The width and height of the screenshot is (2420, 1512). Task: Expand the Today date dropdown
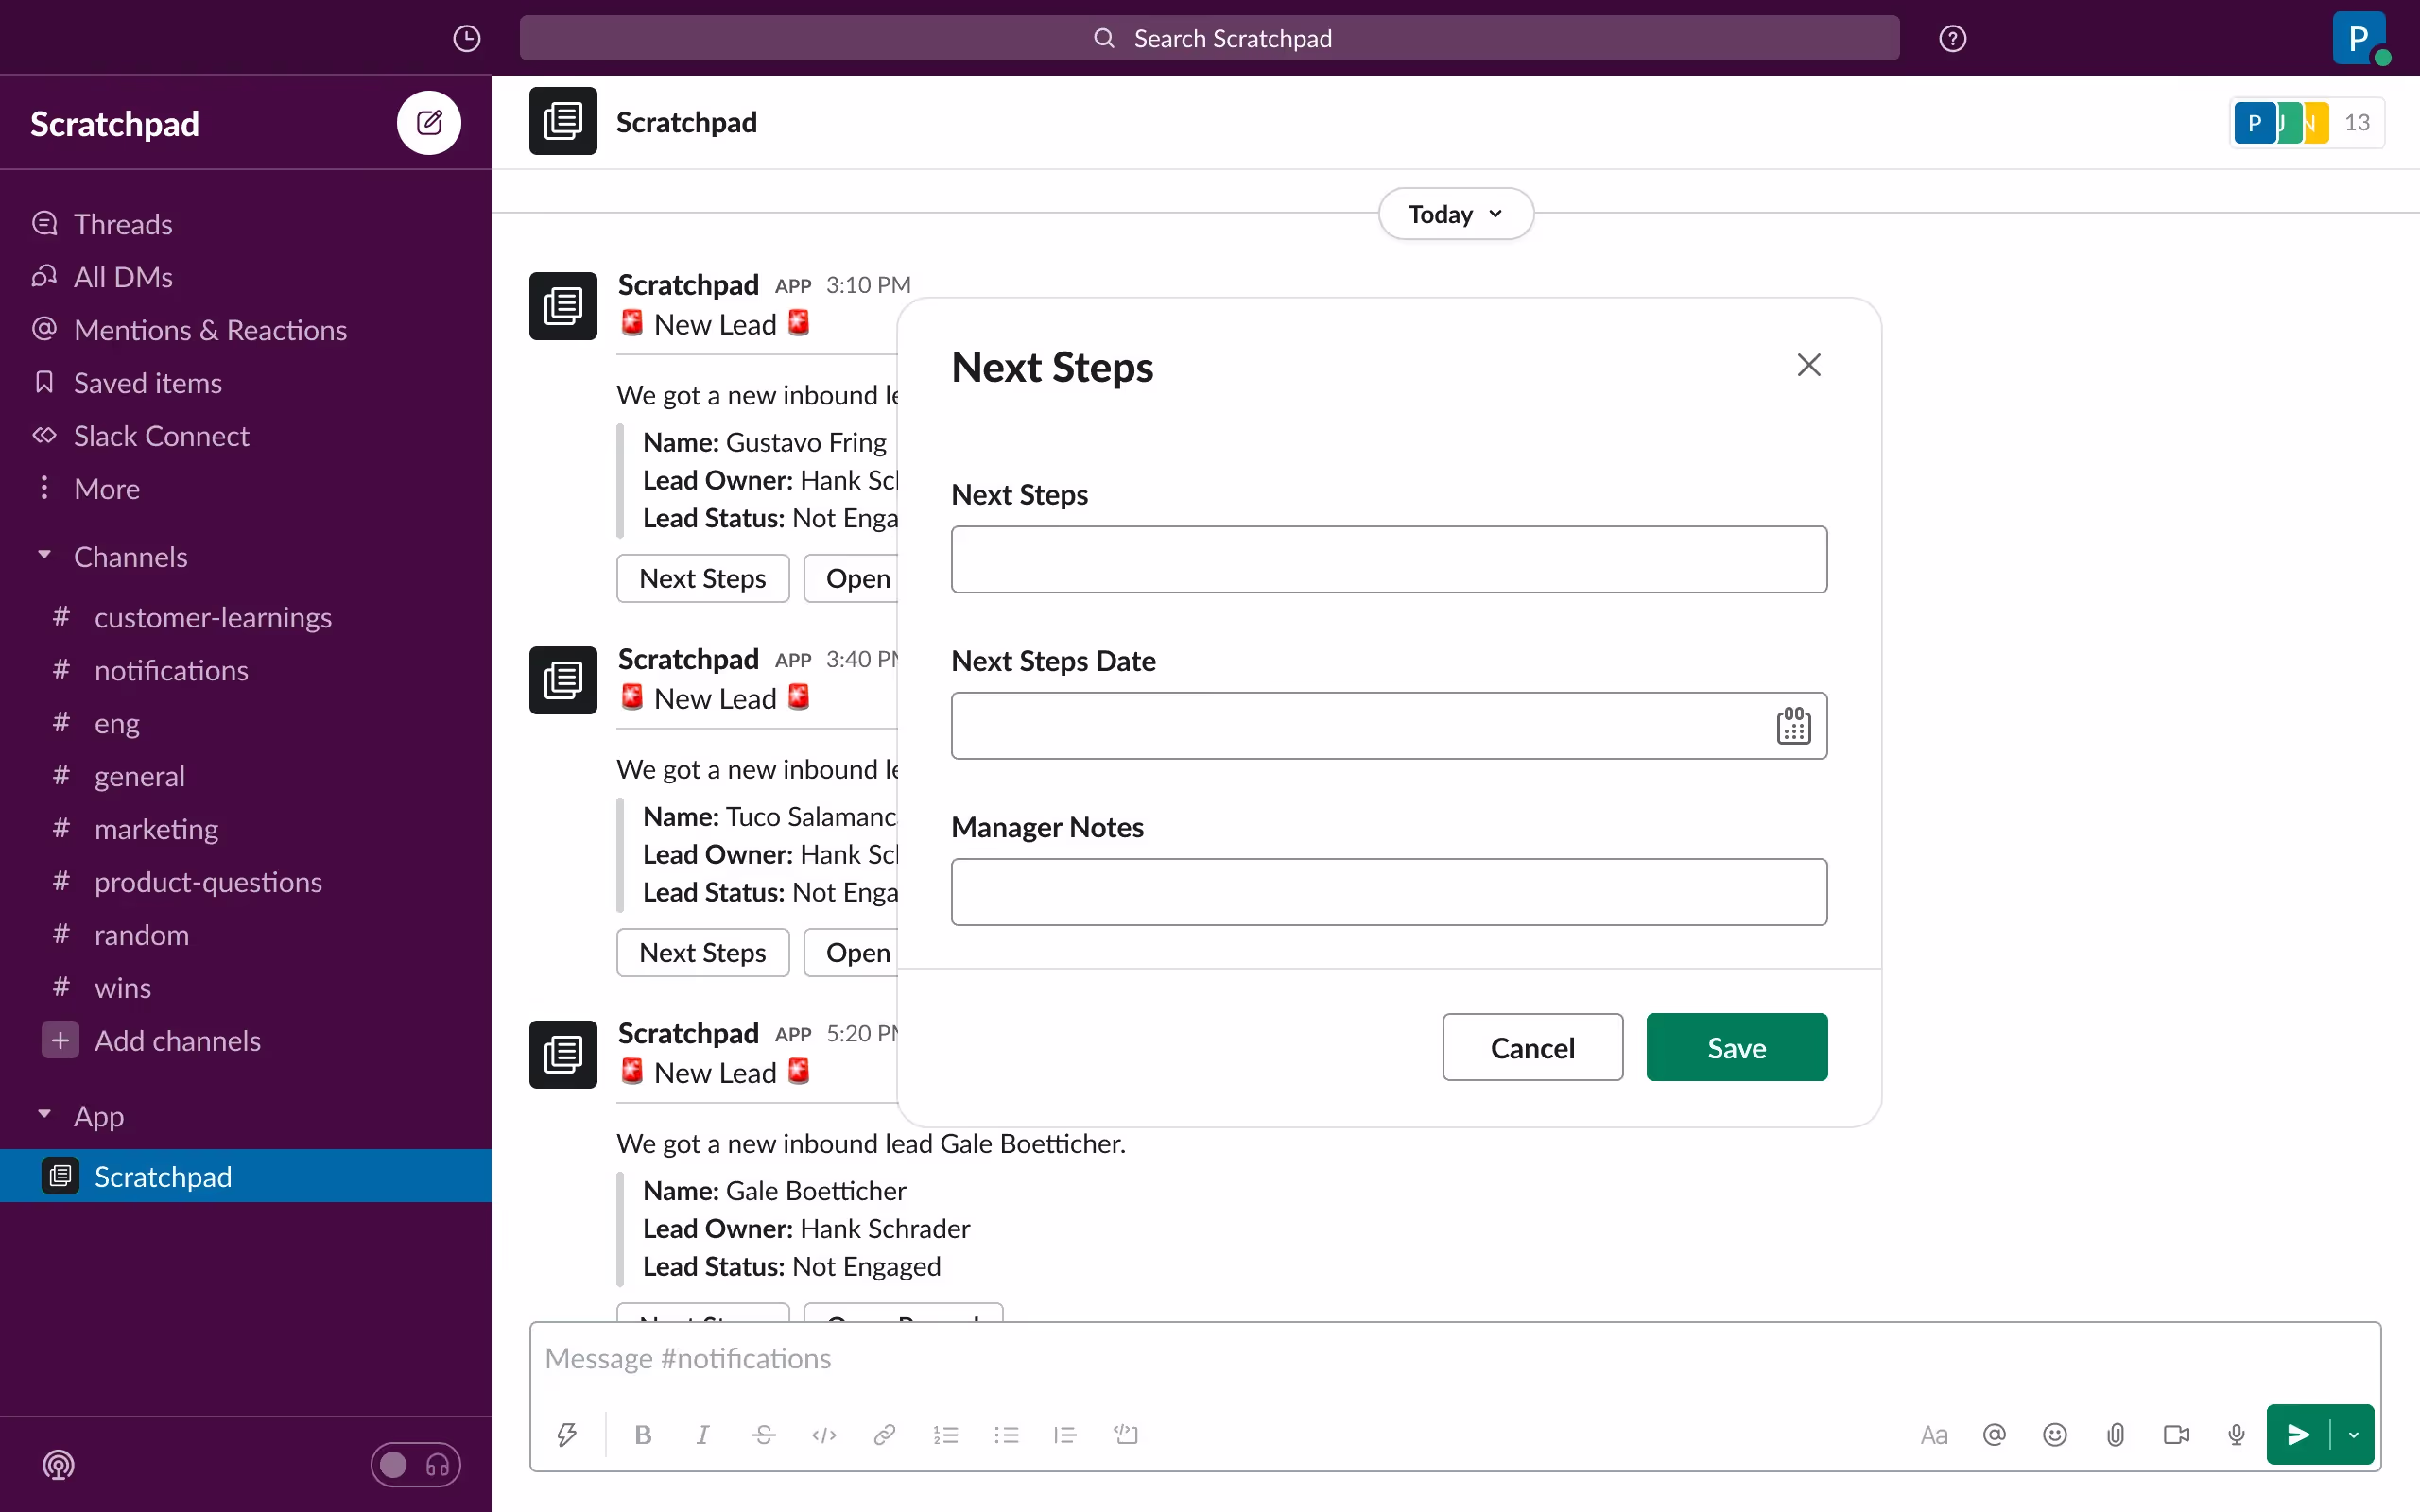point(1455,214)
